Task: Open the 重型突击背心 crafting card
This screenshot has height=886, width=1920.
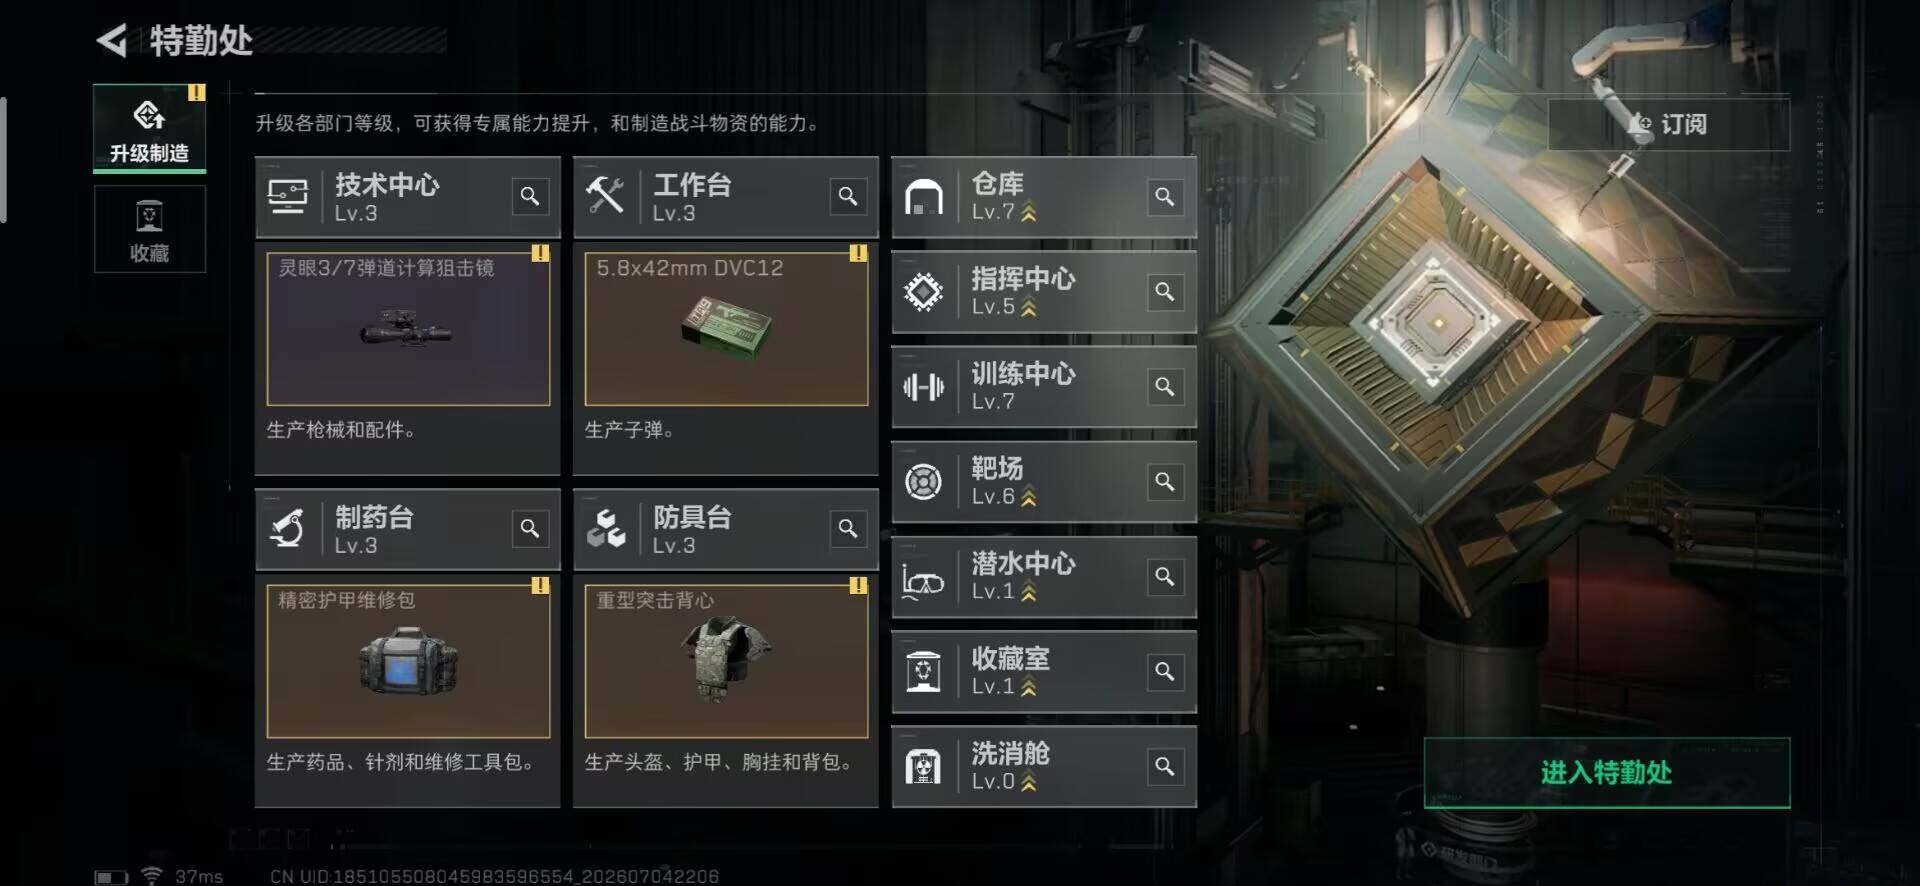Action: pos(726,660)
